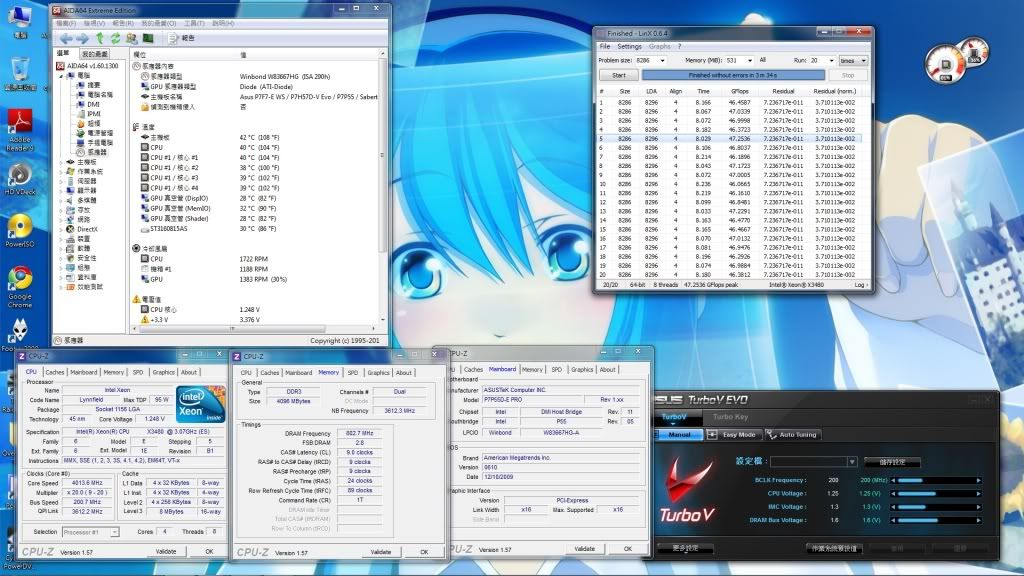The height and width of the screenshot is (576, 1024).
Task: Click the DRAM Bus Voltage slider track
Action: (936, 520)
